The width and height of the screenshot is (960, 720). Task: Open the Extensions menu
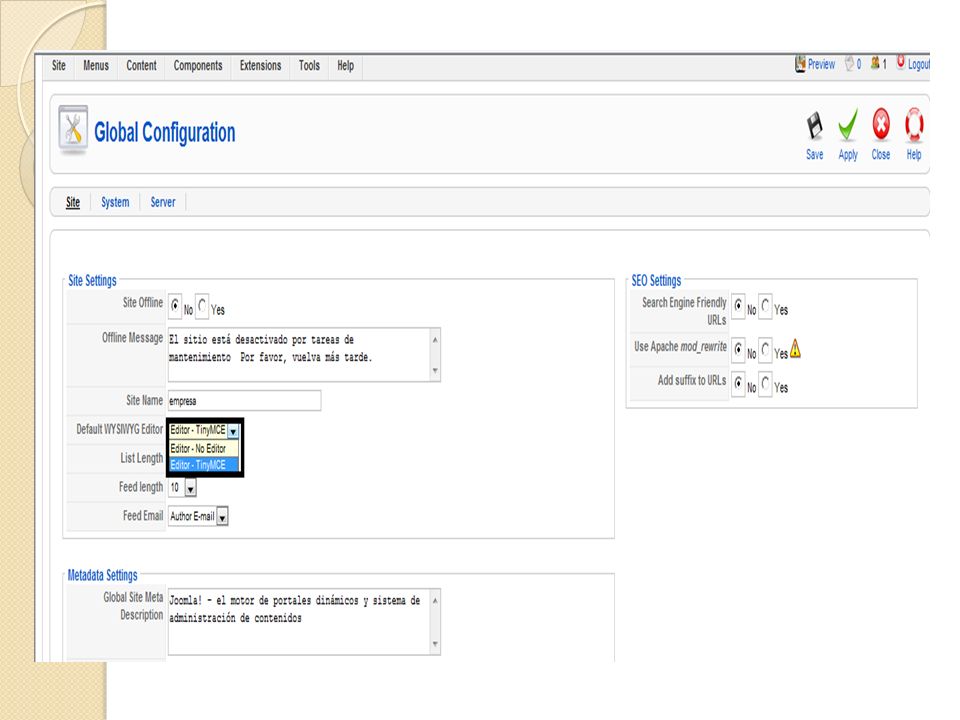[260, 66]
